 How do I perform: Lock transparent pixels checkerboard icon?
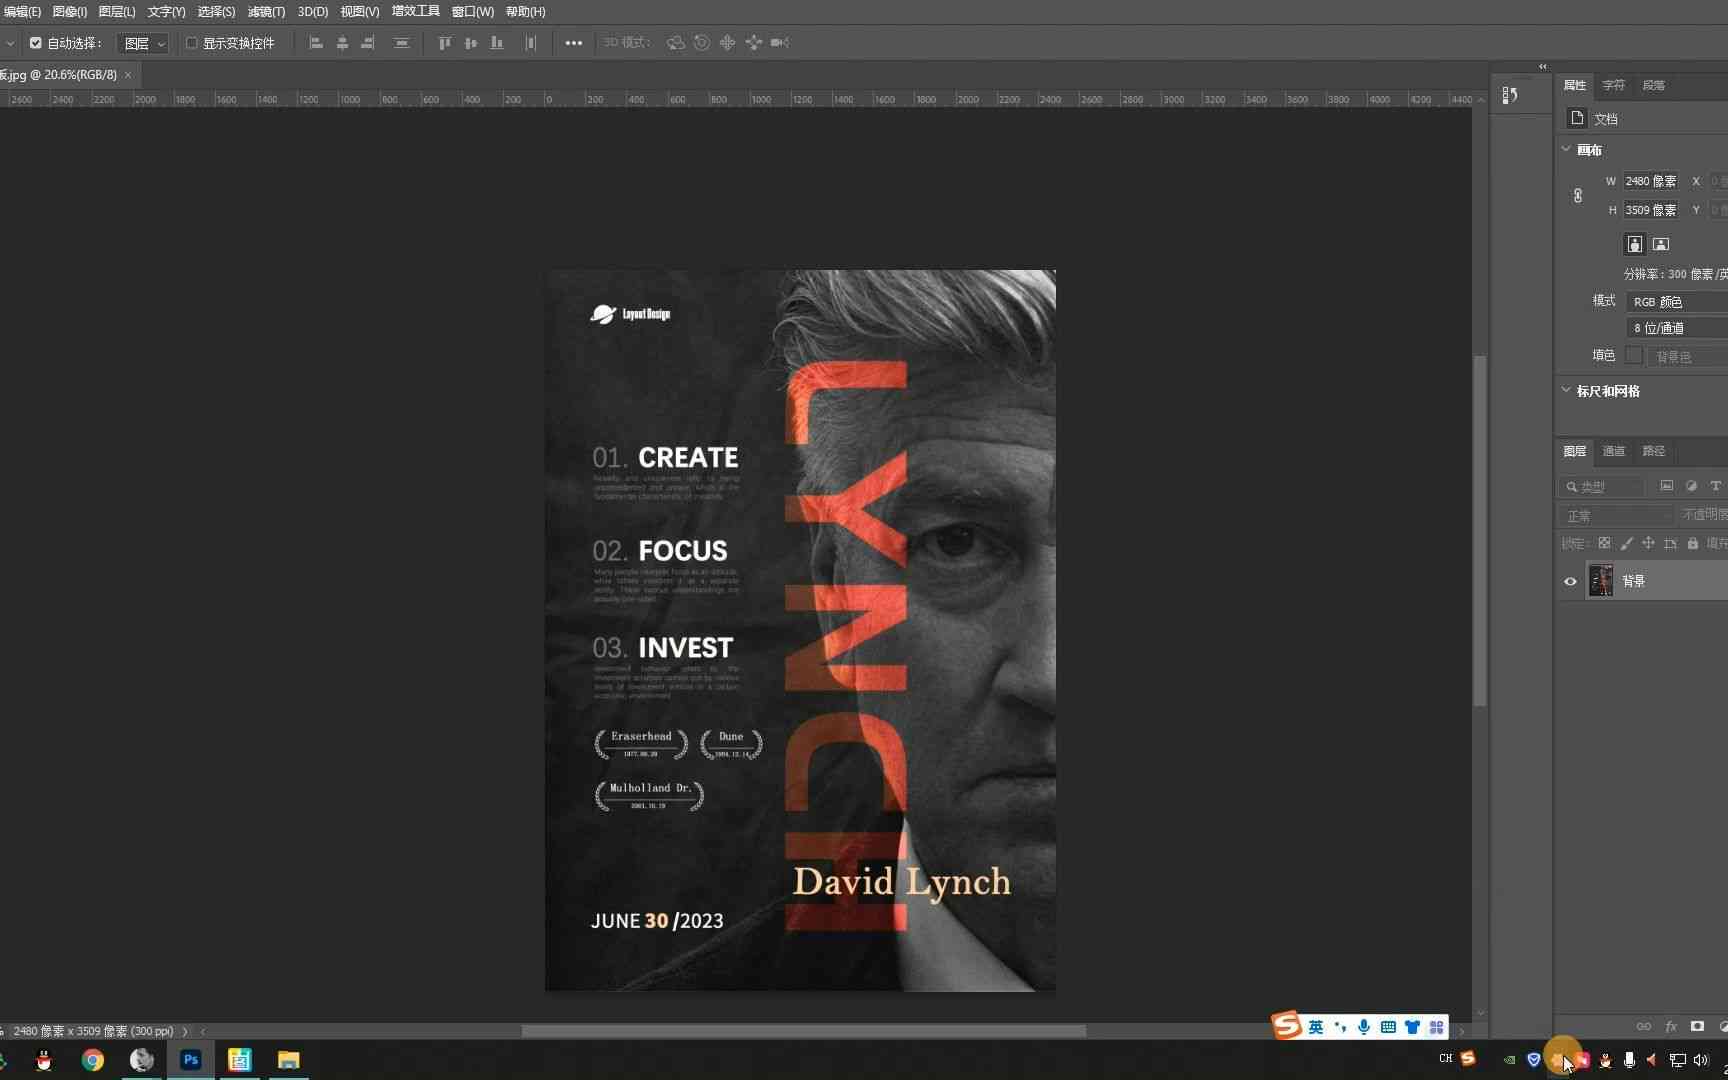[x=1604, y=543]
